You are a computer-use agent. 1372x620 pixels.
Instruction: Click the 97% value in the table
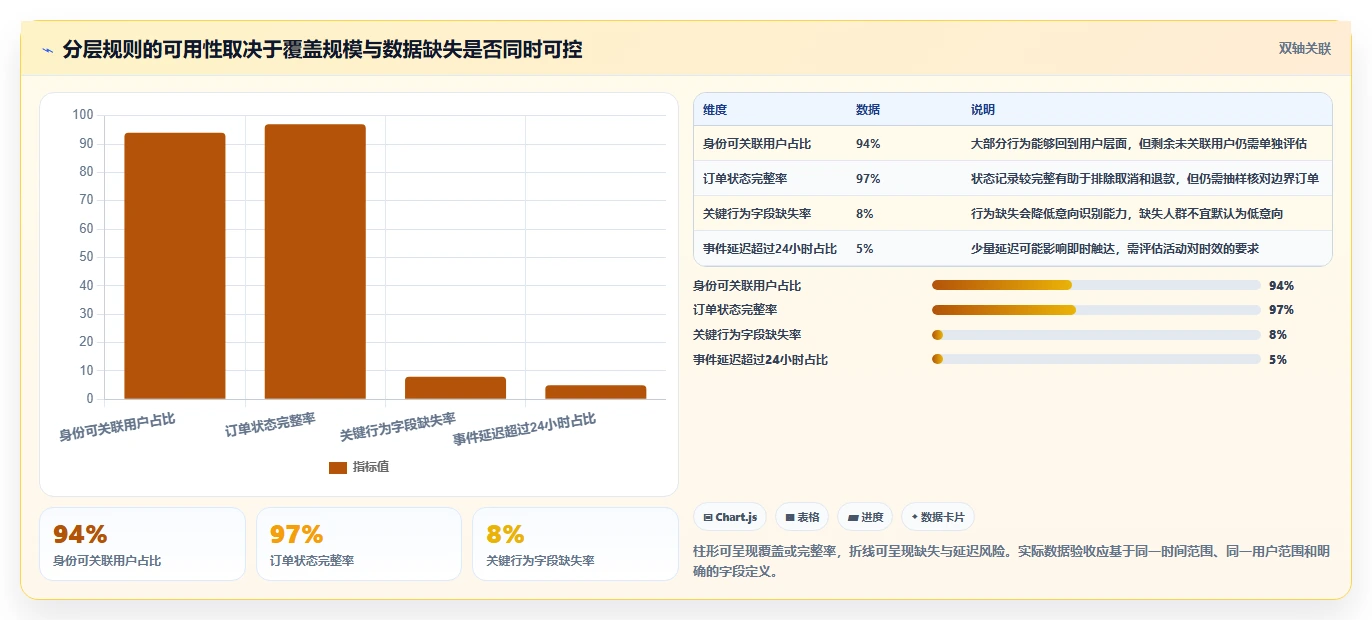point(868,179)
